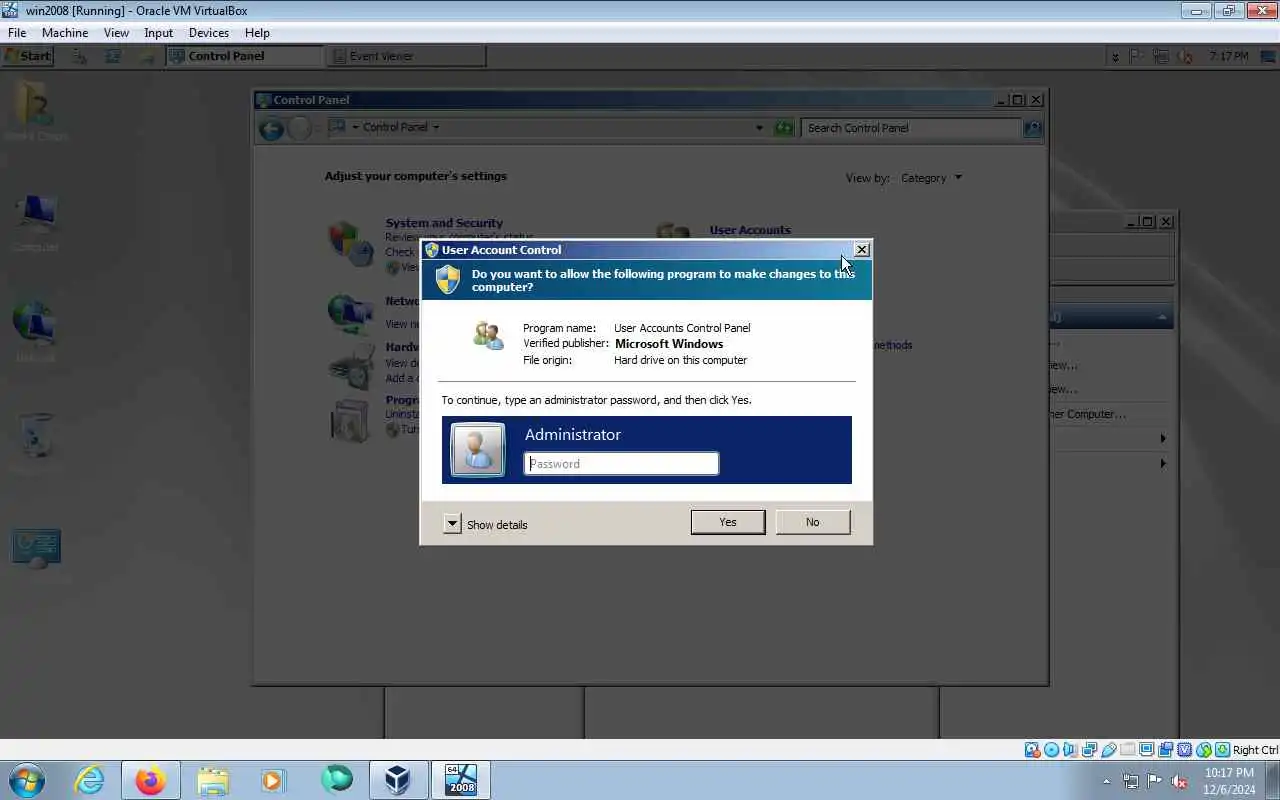Screen dimensions: 1280x800
Task: Open the address bar history dropdown
Action: tap(759, 128)
